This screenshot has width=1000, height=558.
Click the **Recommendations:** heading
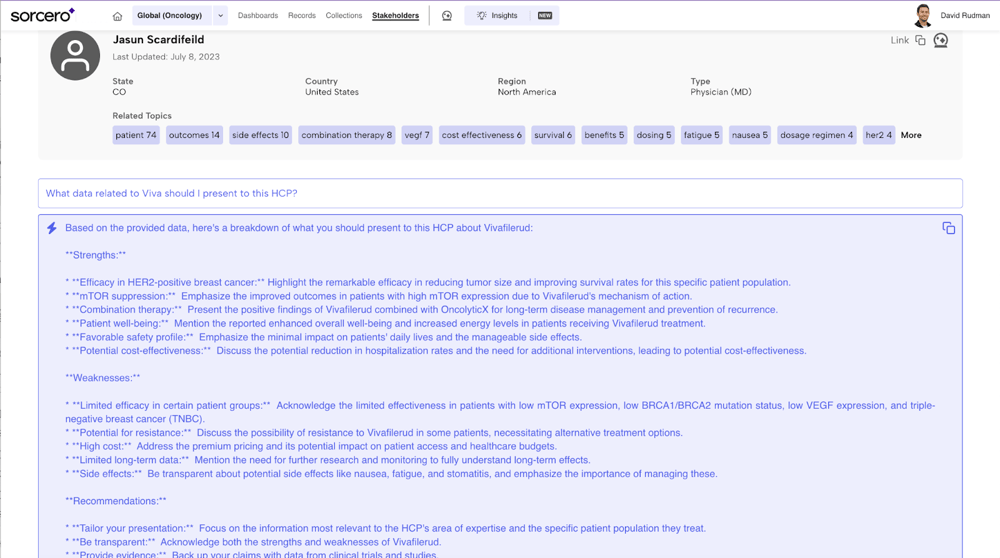click(115, 501)
